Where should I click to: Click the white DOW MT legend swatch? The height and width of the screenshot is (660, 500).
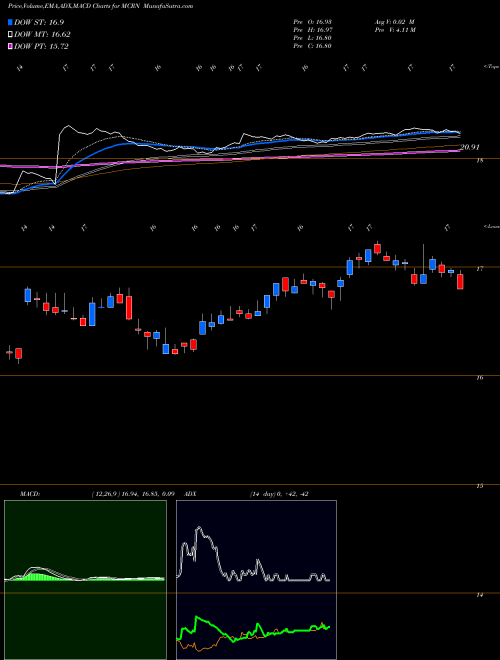click(11, 35)
